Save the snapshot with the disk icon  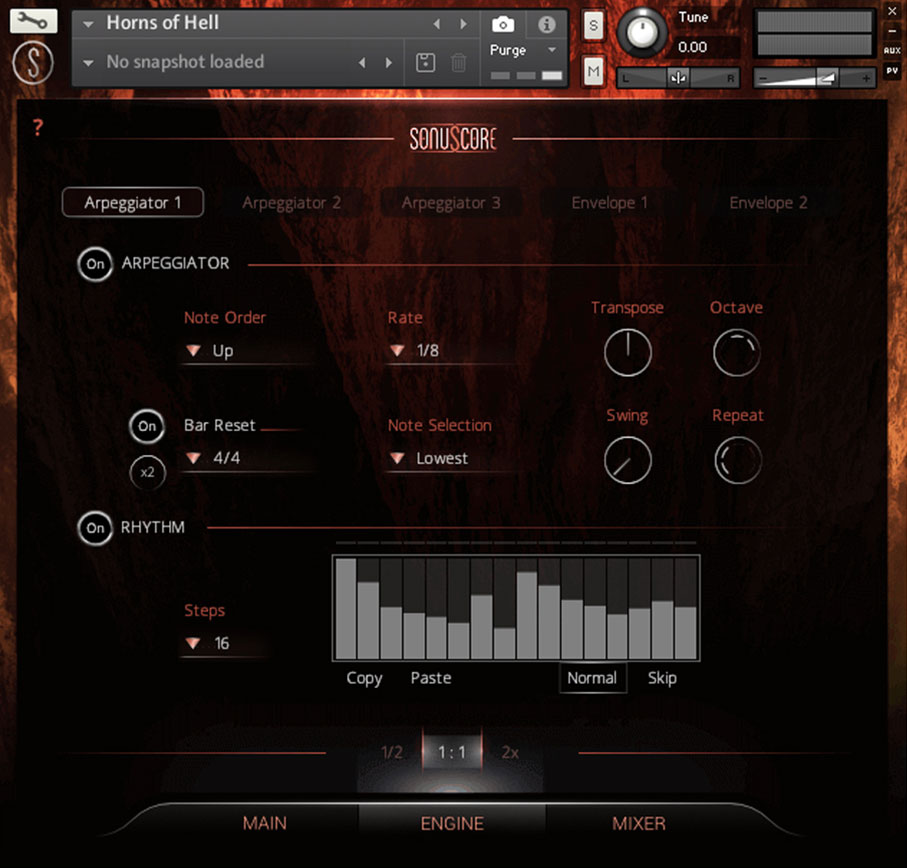pos(426,62)
